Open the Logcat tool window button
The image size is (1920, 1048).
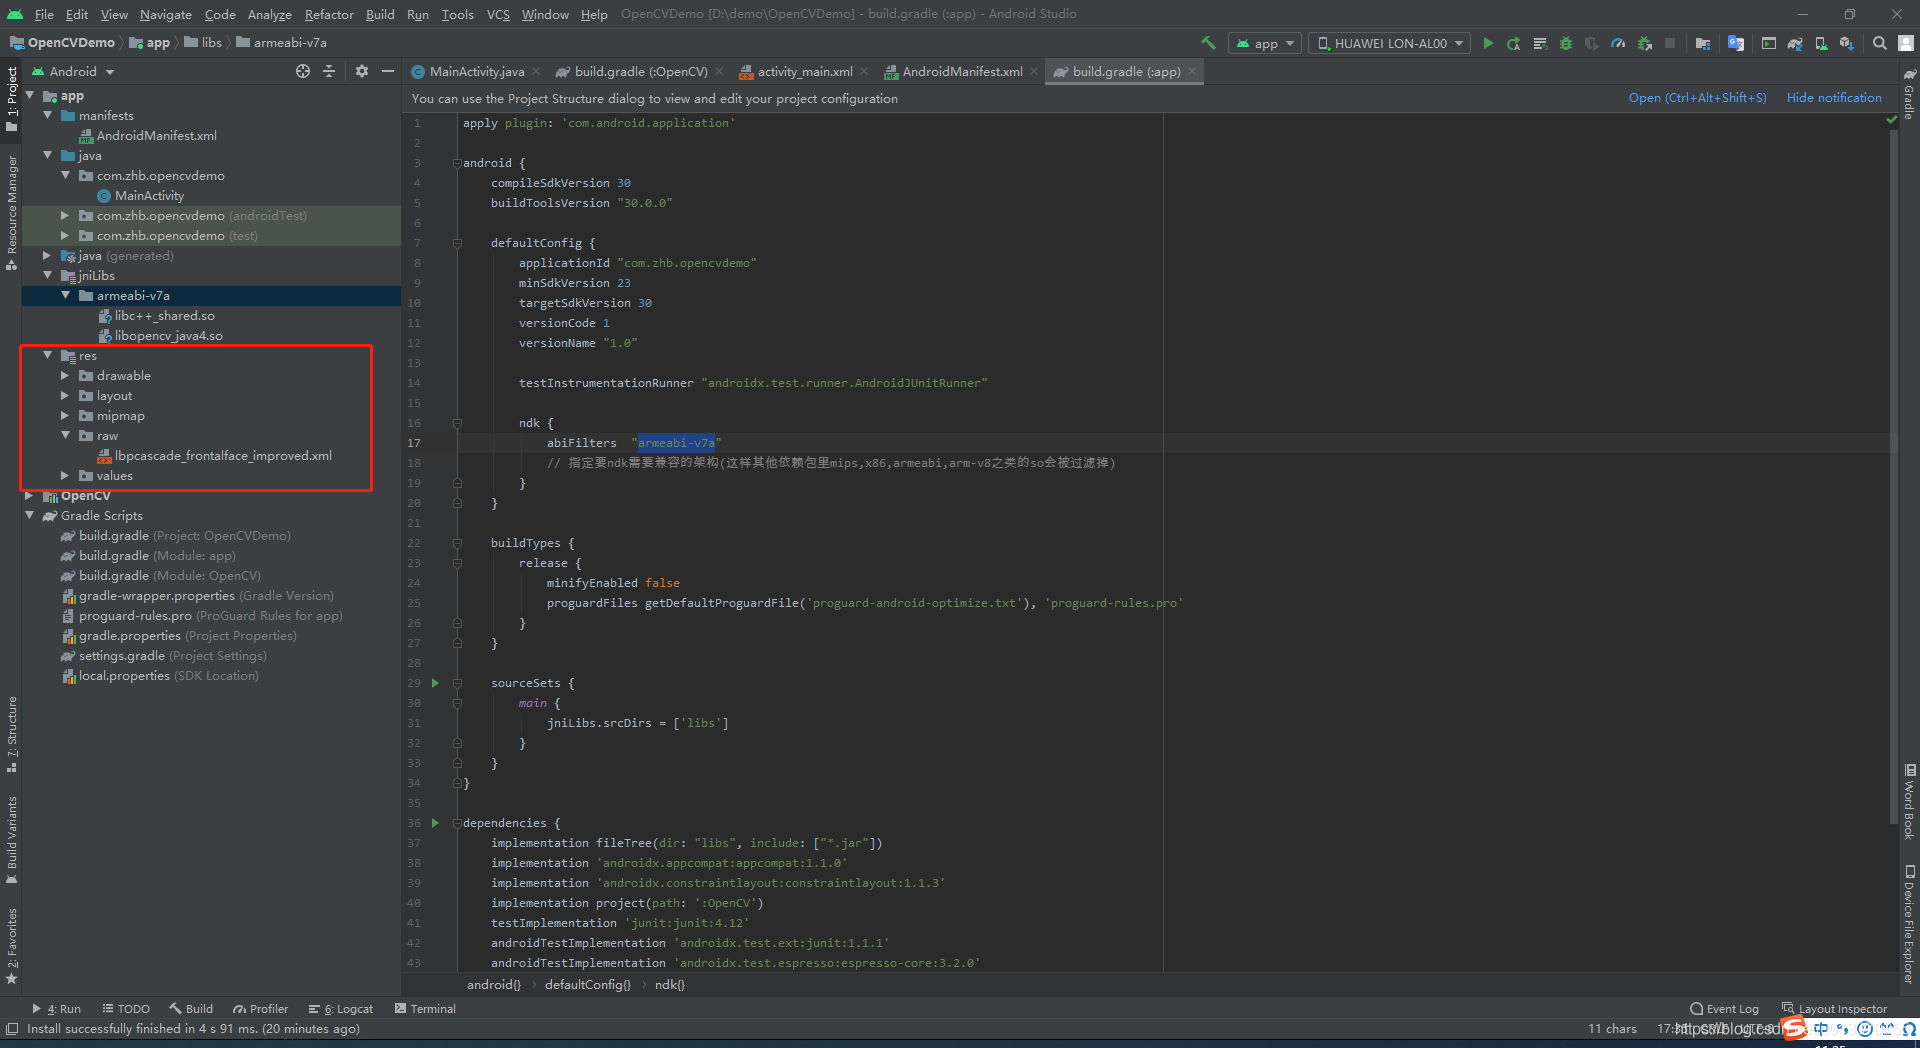click(340, 1009)
